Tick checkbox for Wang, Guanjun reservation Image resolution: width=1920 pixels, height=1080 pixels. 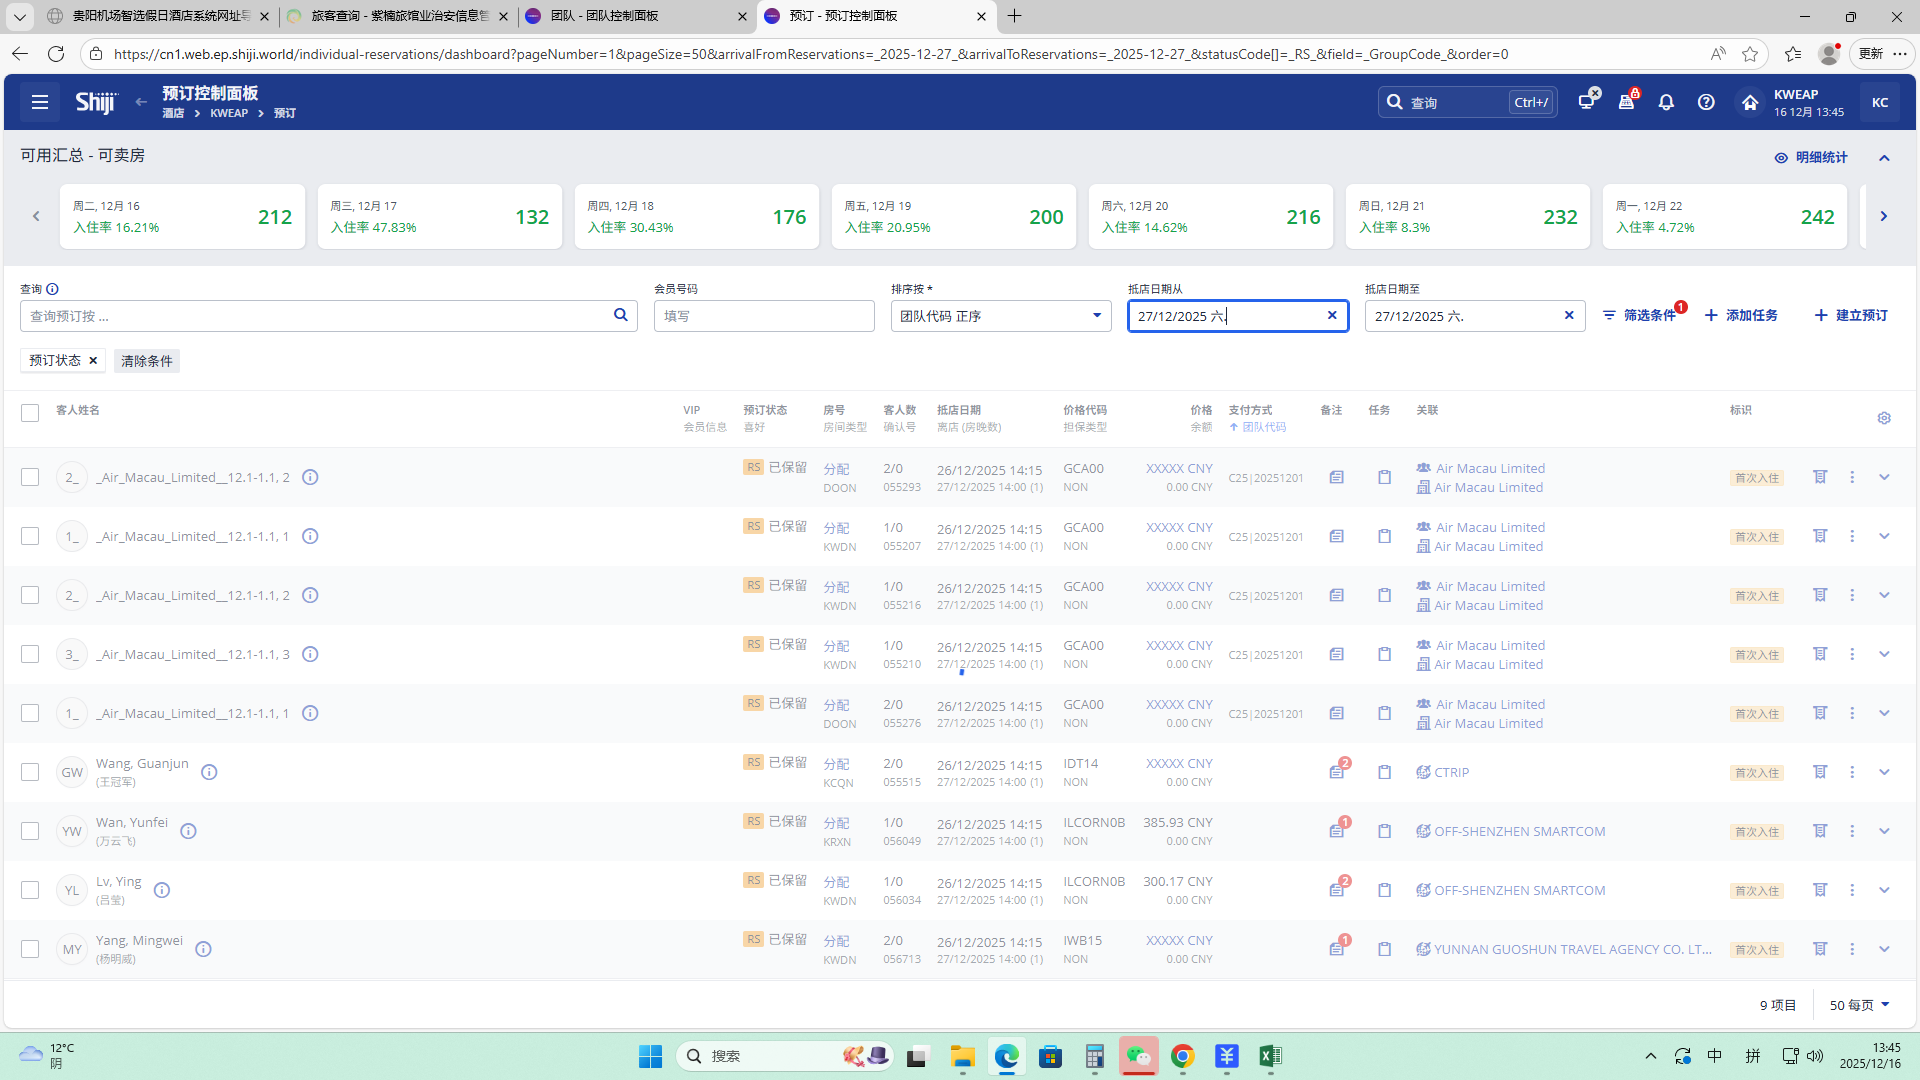click(x=30, y=772)
